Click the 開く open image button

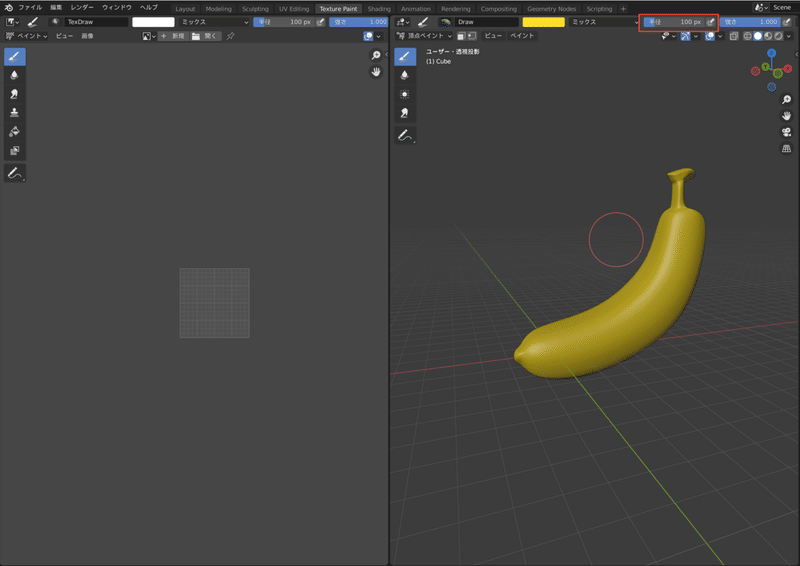[205, 36]
